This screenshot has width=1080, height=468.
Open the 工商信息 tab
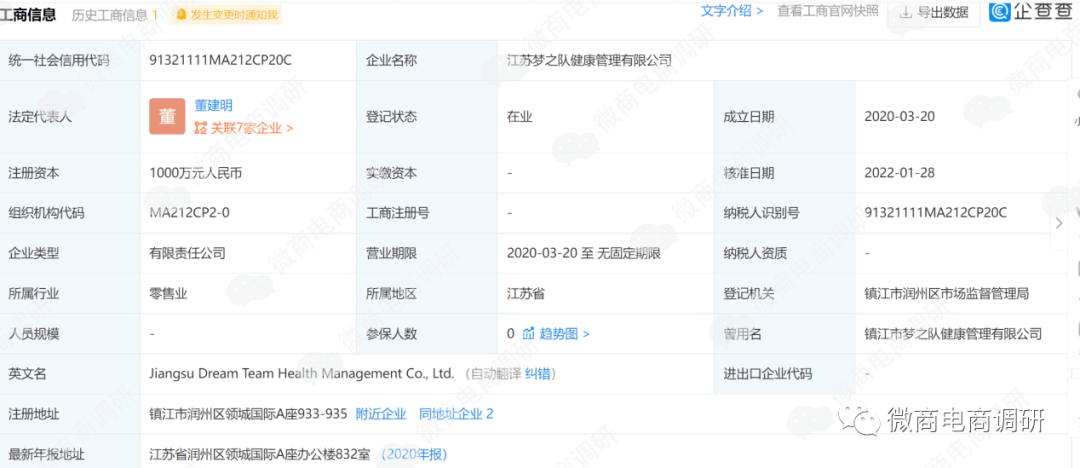coord(29,14)
